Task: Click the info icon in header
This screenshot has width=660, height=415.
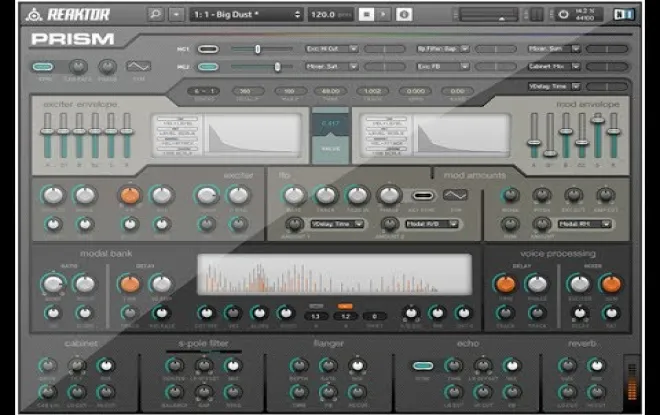Action: [403, 14]
